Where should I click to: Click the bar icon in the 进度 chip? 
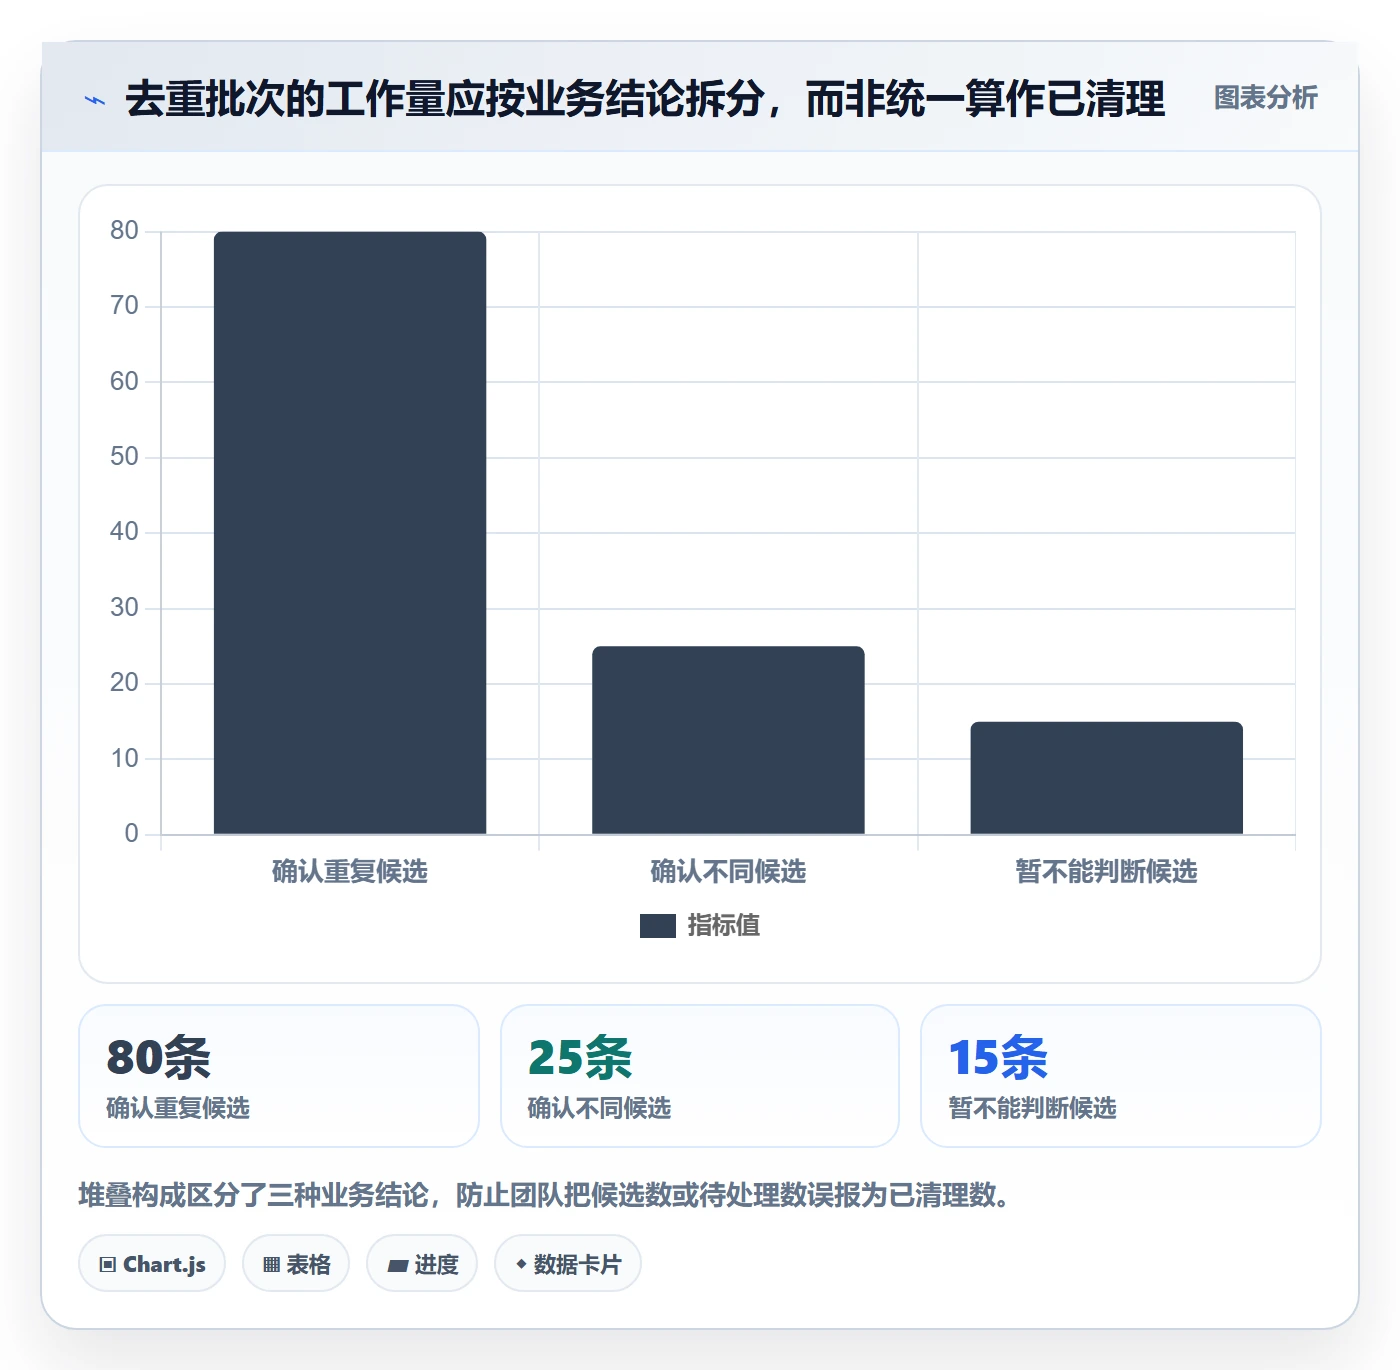397,1266
